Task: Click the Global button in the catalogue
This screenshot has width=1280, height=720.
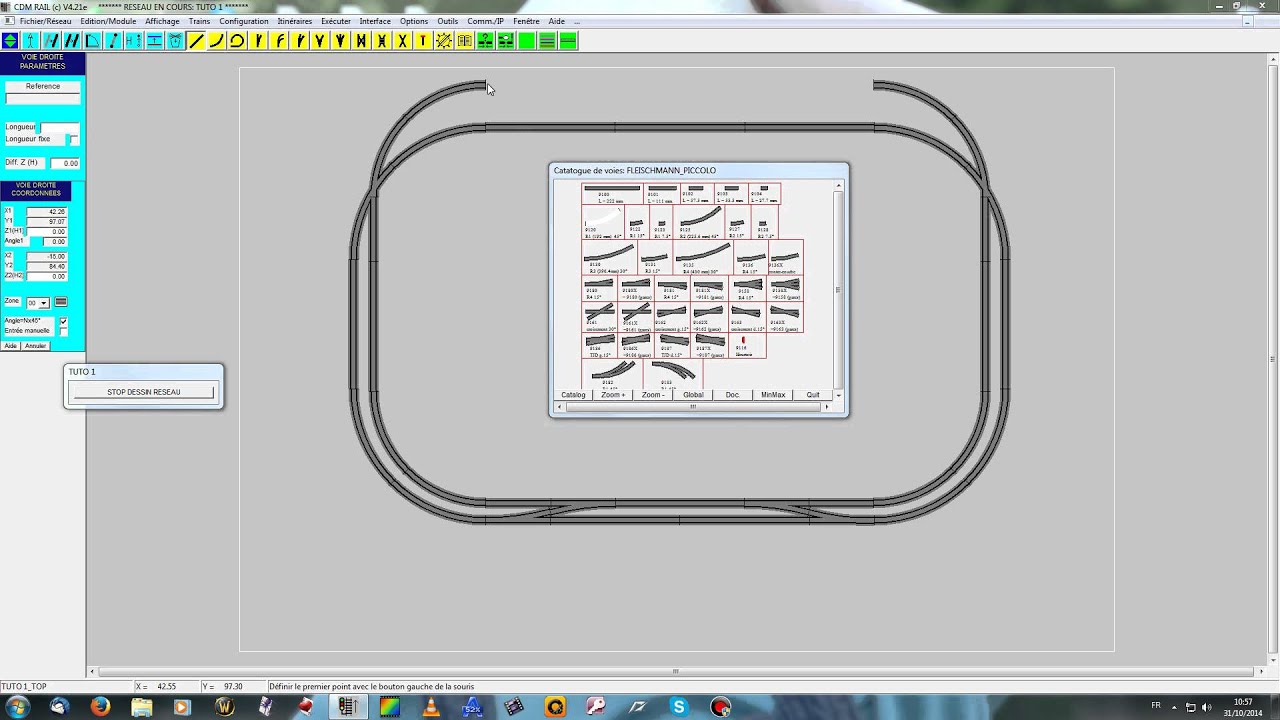Action: pyautogui.click(x=693, y=395)
